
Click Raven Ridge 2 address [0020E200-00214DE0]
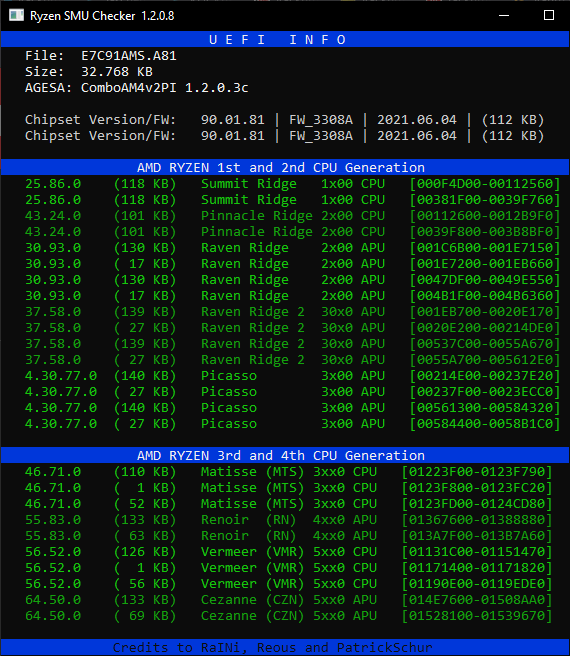coord(485,328)
